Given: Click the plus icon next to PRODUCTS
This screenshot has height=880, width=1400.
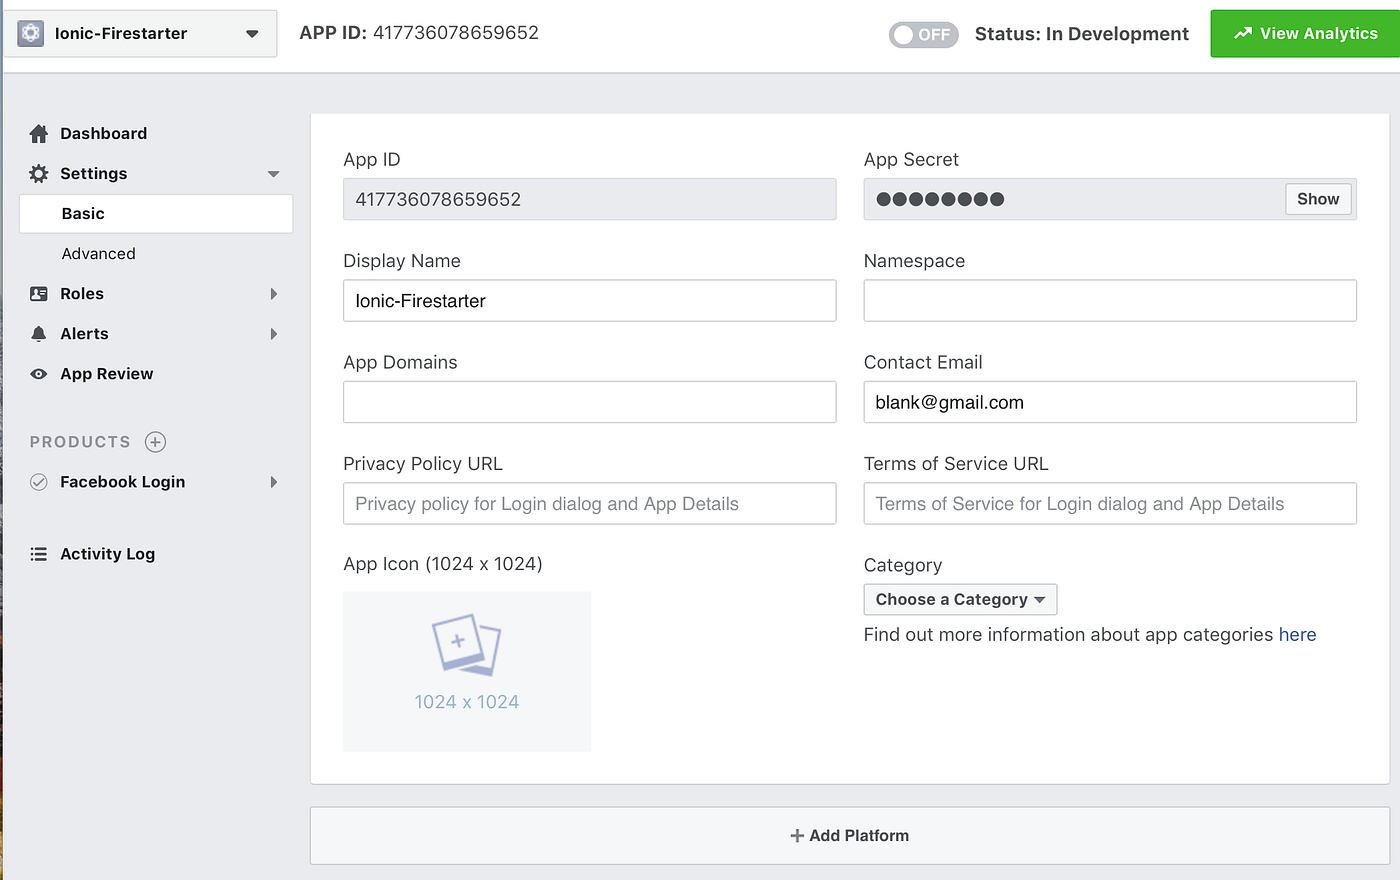Looking at the screenshot, I should 155,441.
